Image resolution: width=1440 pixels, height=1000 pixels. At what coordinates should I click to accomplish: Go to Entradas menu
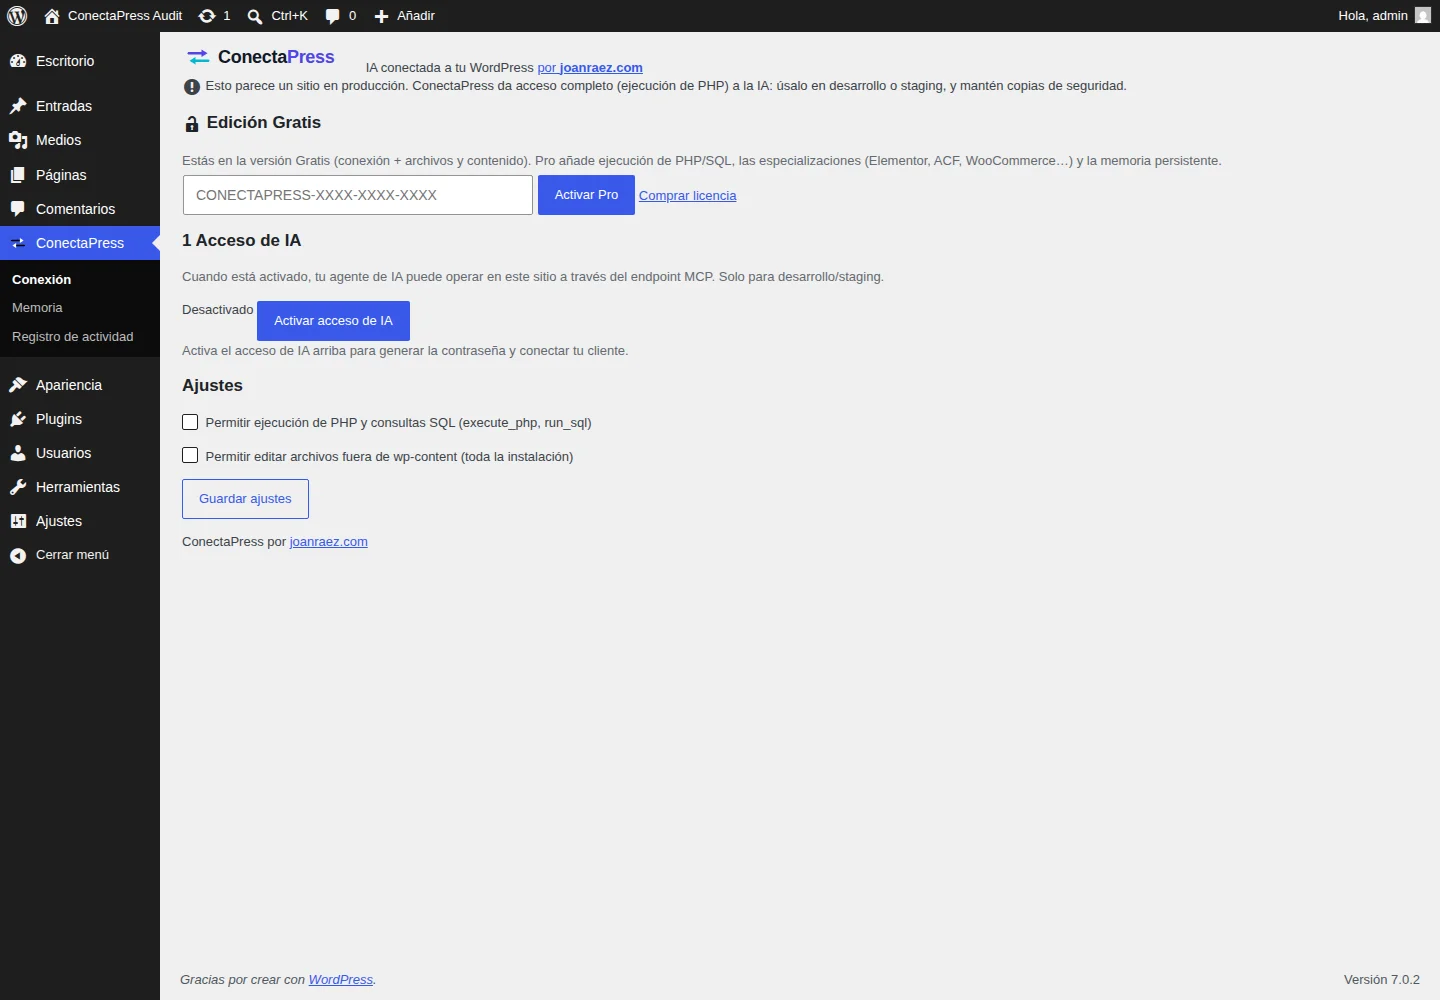(x=64, y=106)
